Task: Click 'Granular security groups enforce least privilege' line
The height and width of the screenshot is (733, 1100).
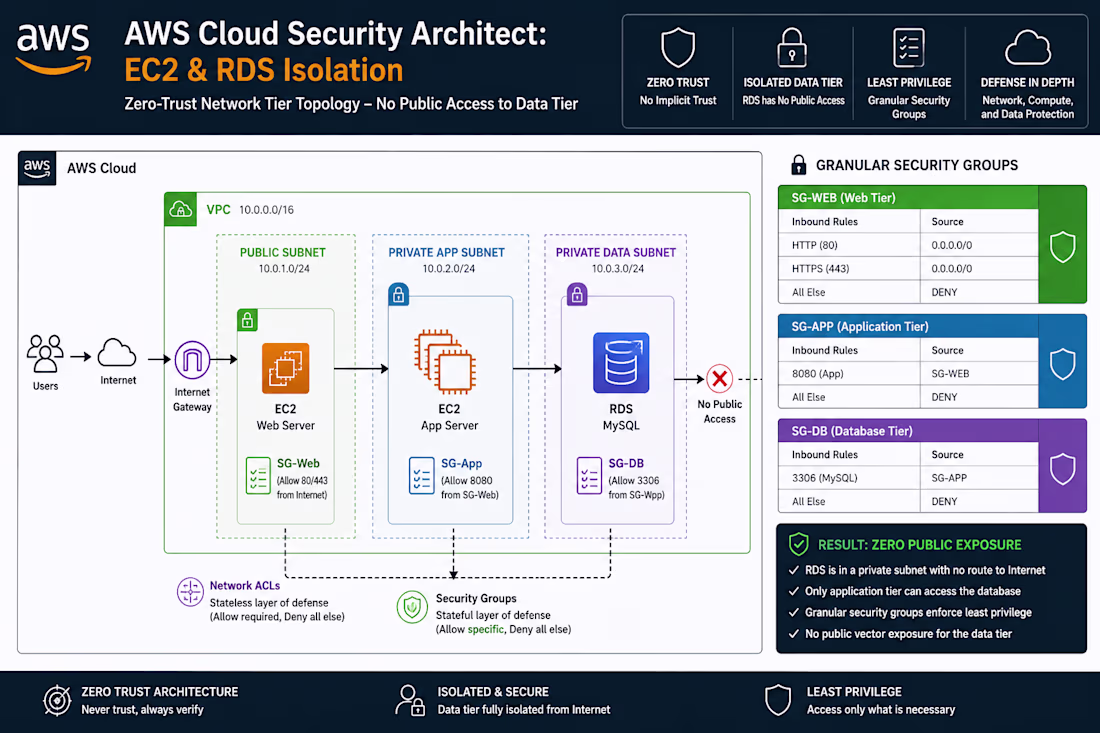Action: click(x=918, y=612)
